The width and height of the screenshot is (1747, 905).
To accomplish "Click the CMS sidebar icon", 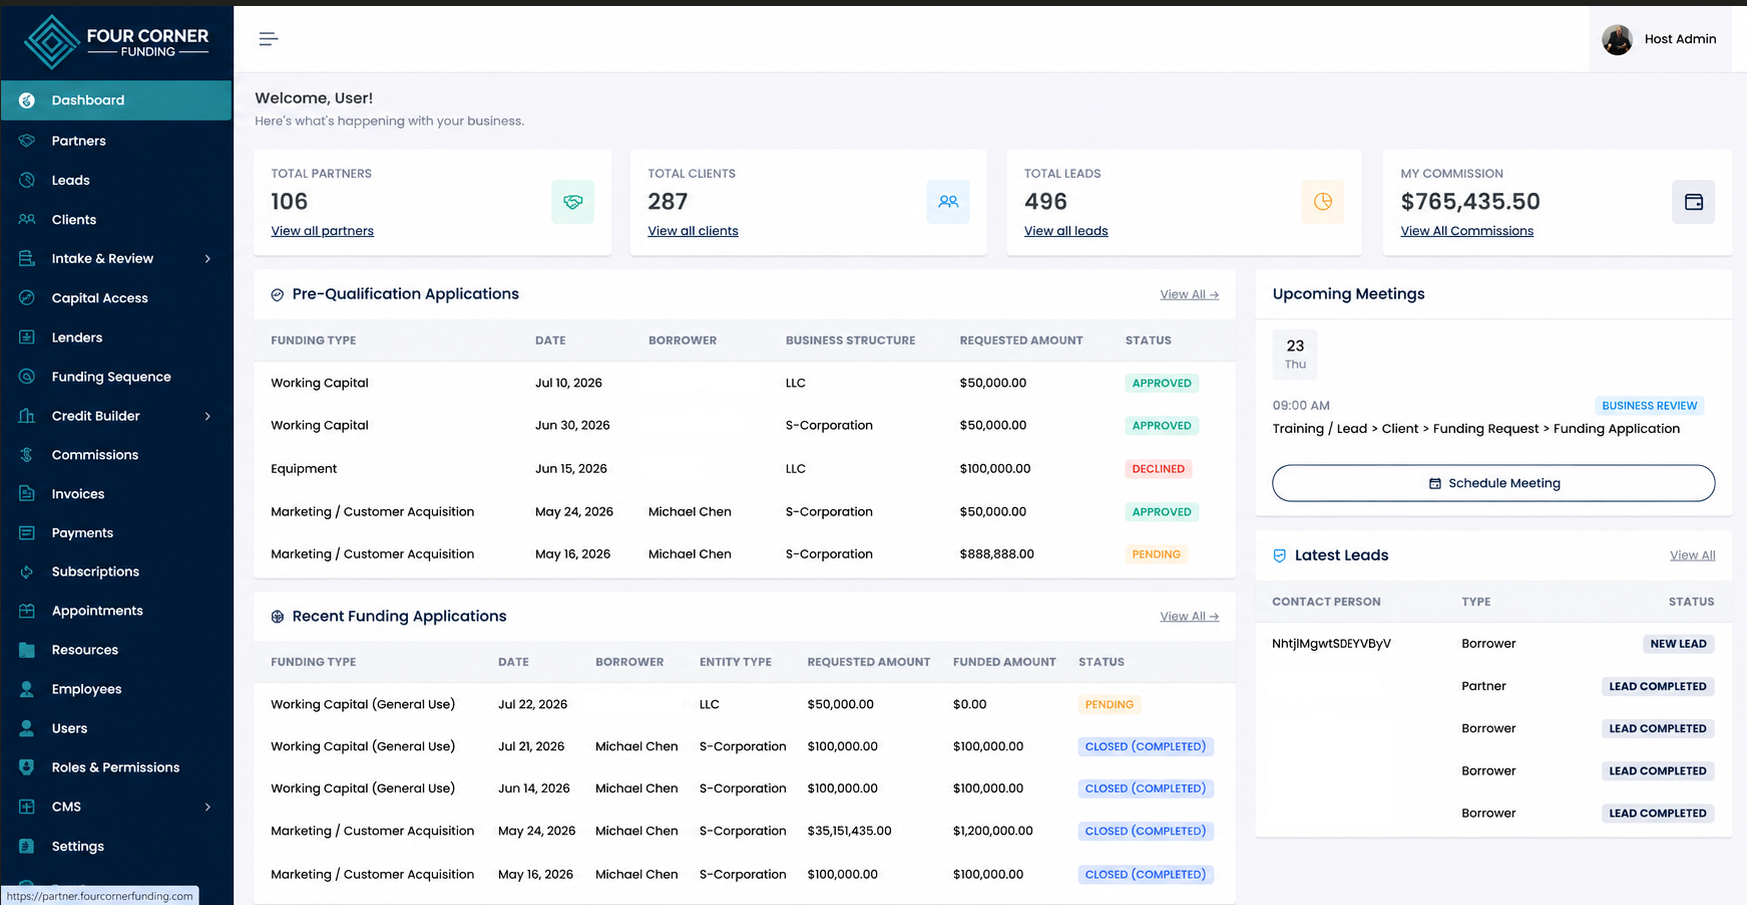I will (27, 806).
